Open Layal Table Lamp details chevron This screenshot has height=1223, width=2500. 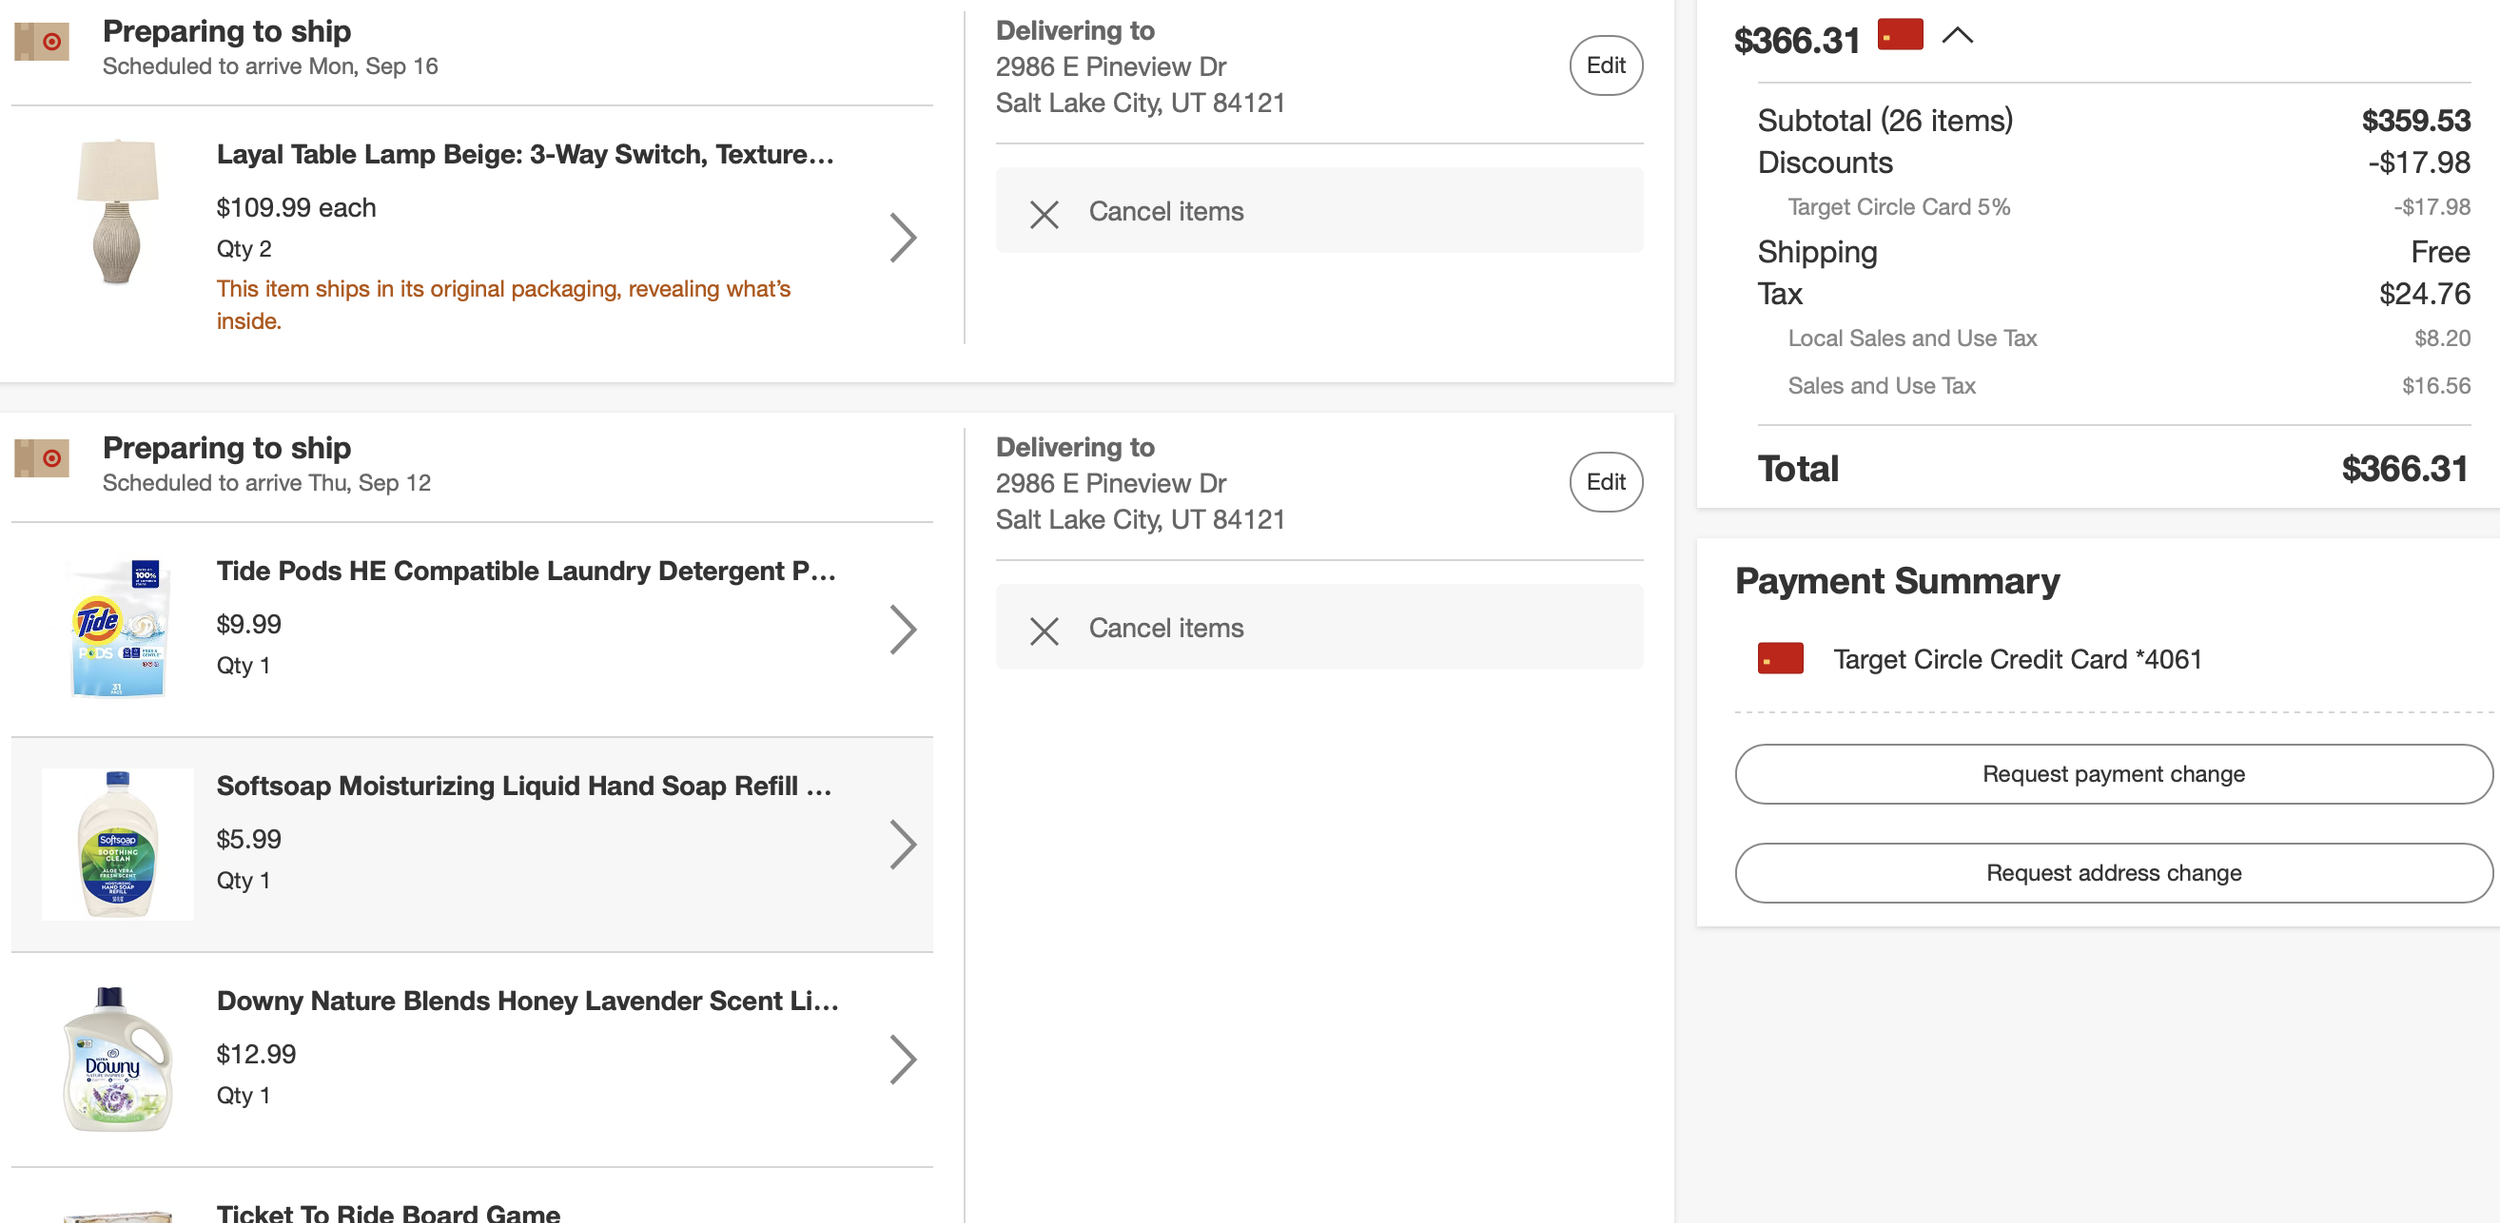click(x=902, y=238)
